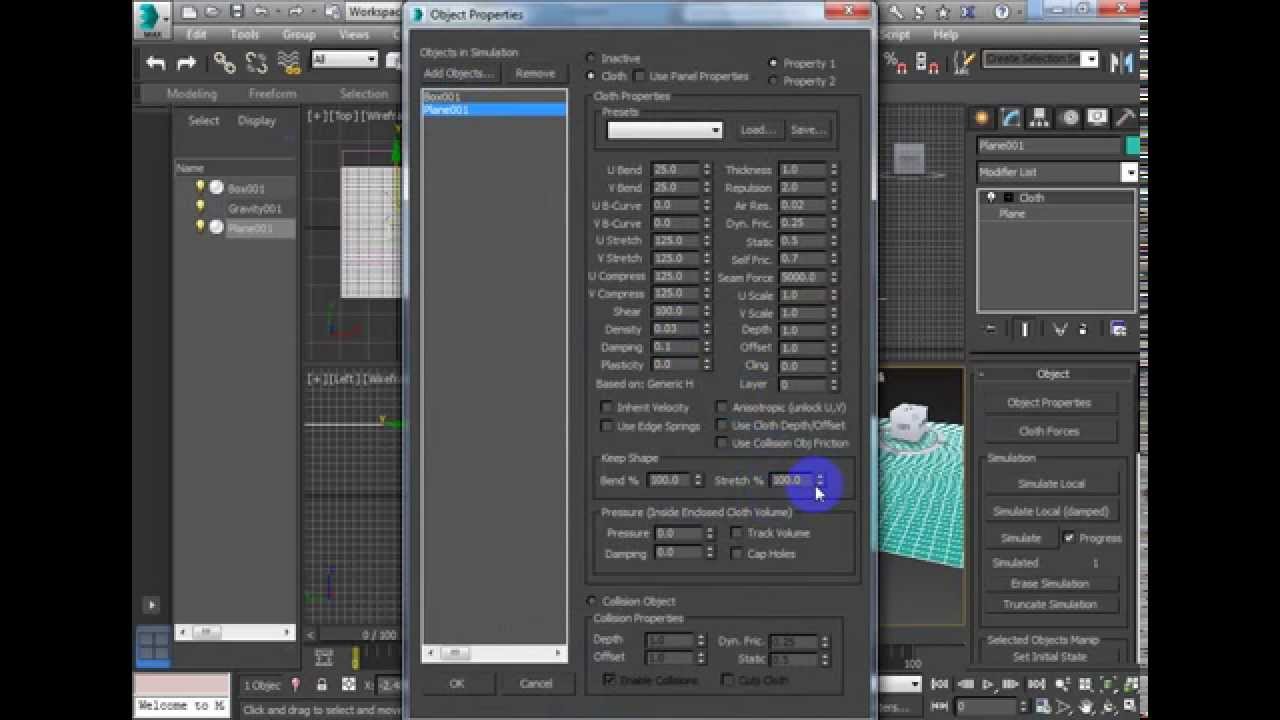Image resolution: width=1280 pixels, height=720 pixels.
Task: Click the Add Objects button
Action: click(459, 73)
